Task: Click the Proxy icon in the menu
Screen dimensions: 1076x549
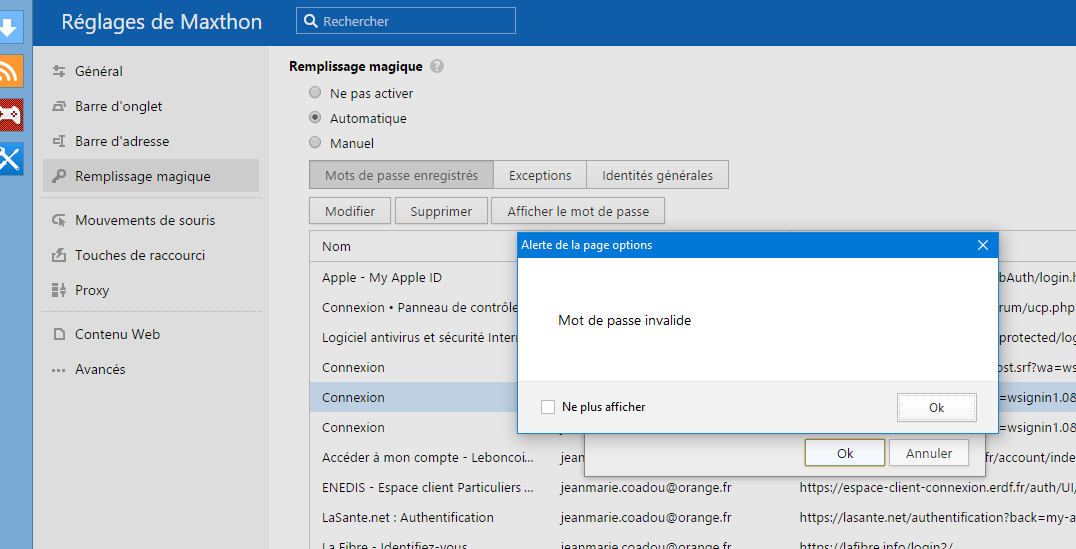Action: coord(59,290)
